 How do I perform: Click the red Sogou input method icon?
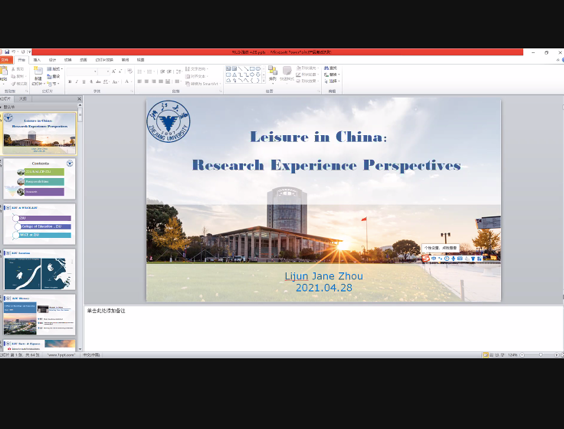point(426,258)
